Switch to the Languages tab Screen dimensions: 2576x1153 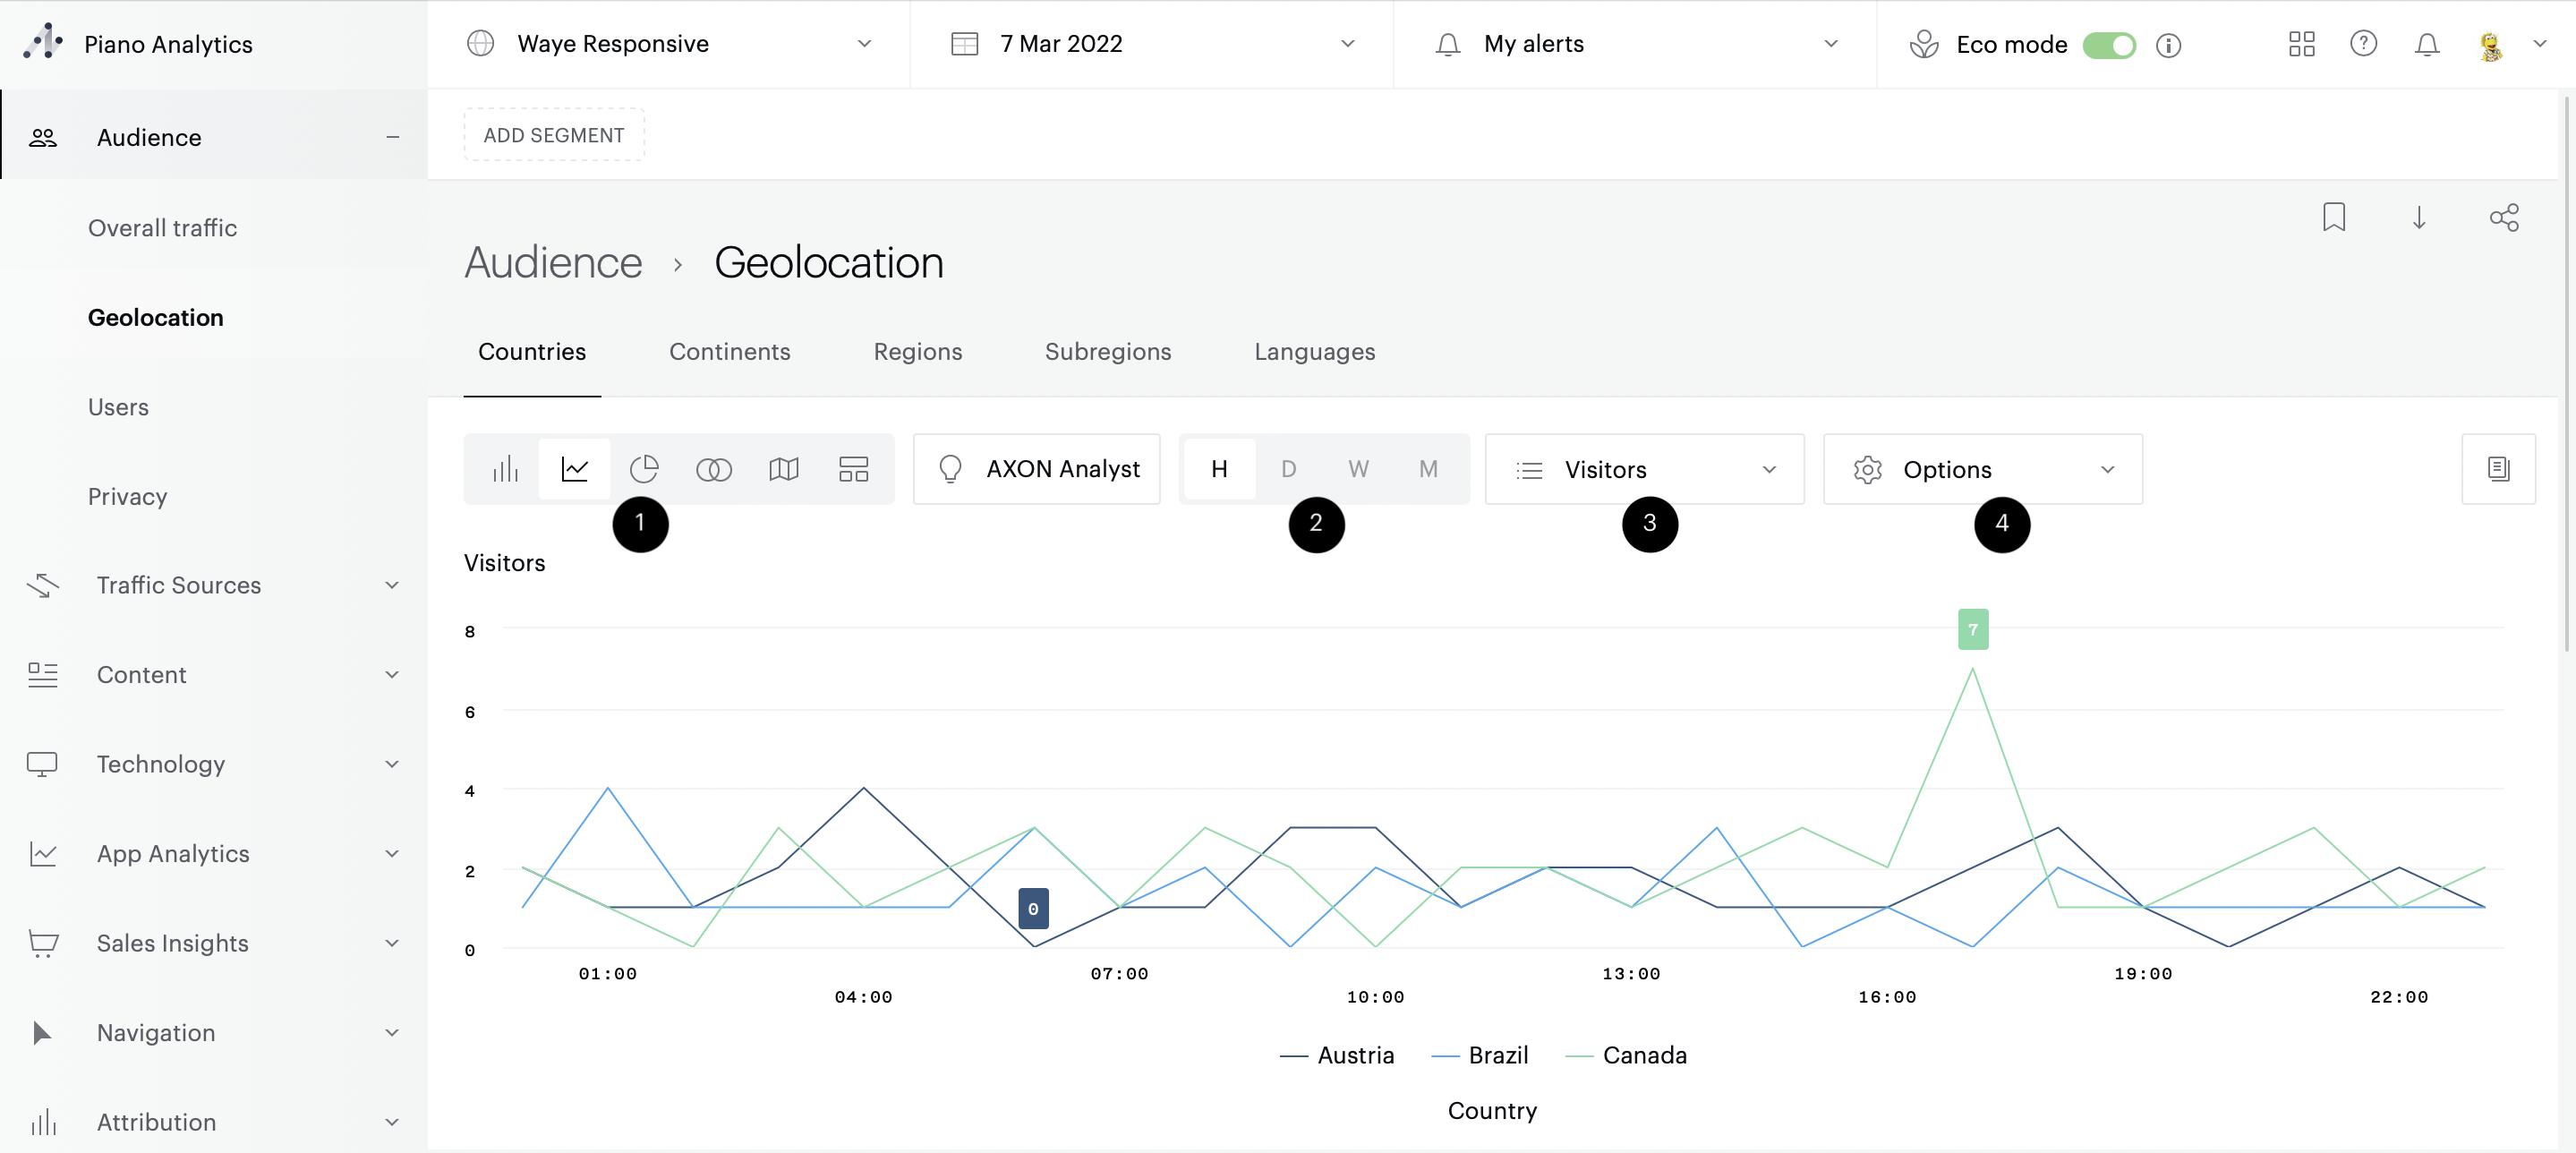coord(1314,352)
